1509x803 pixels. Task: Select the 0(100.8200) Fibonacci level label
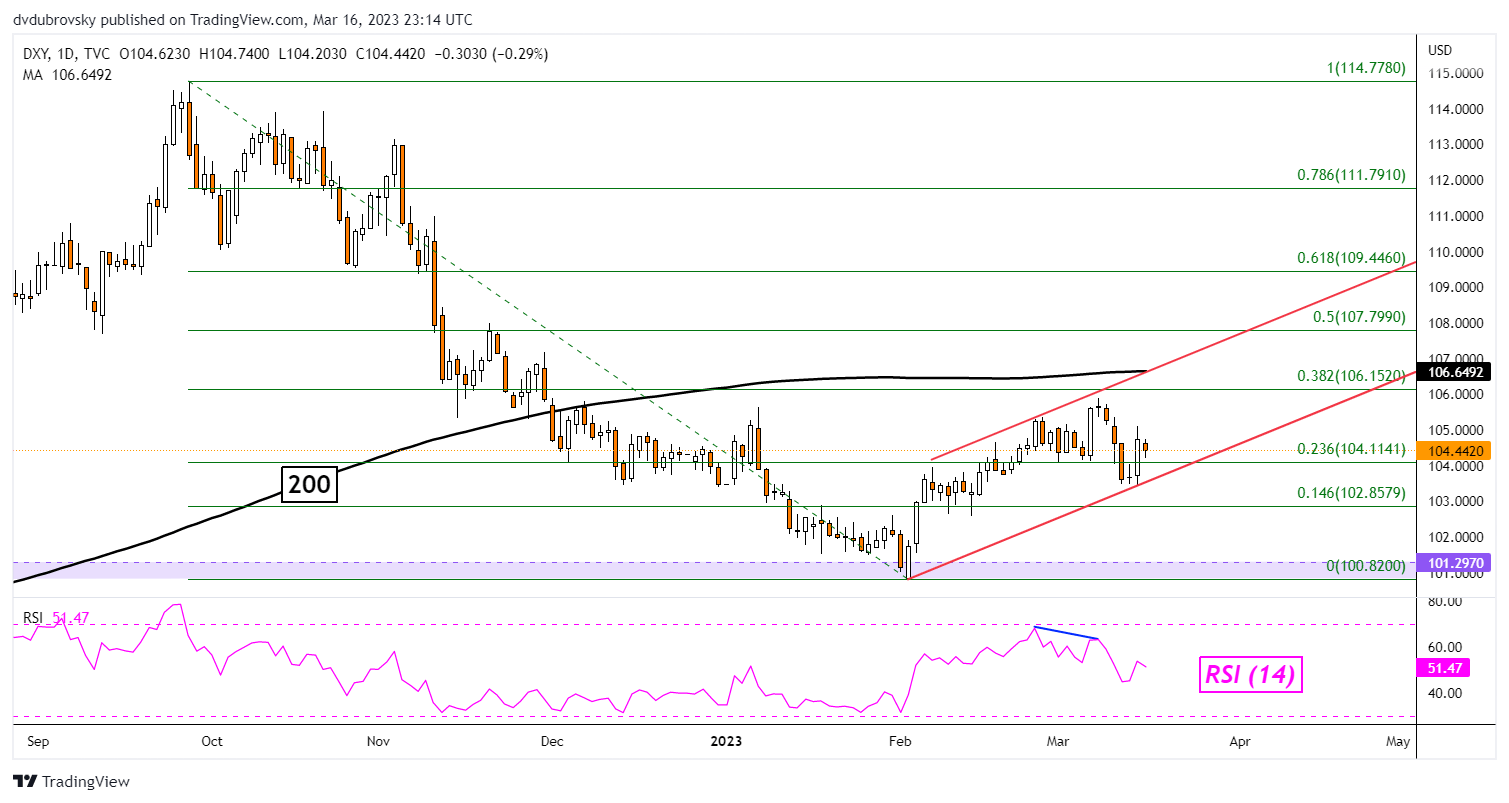click(x=1366, y=566)
